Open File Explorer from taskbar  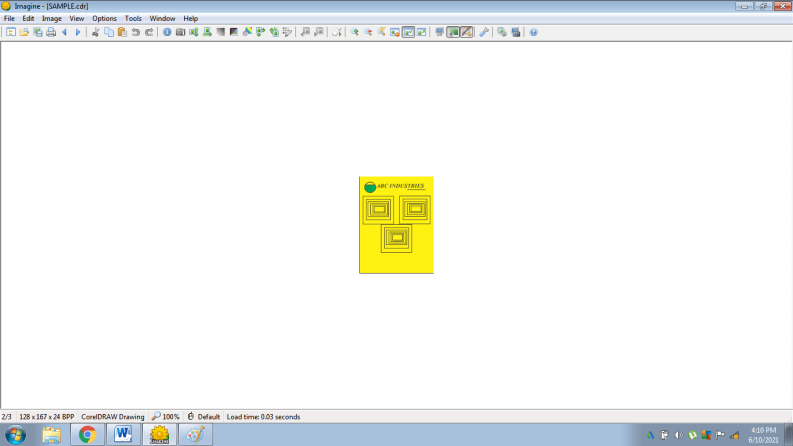[52, 435]
